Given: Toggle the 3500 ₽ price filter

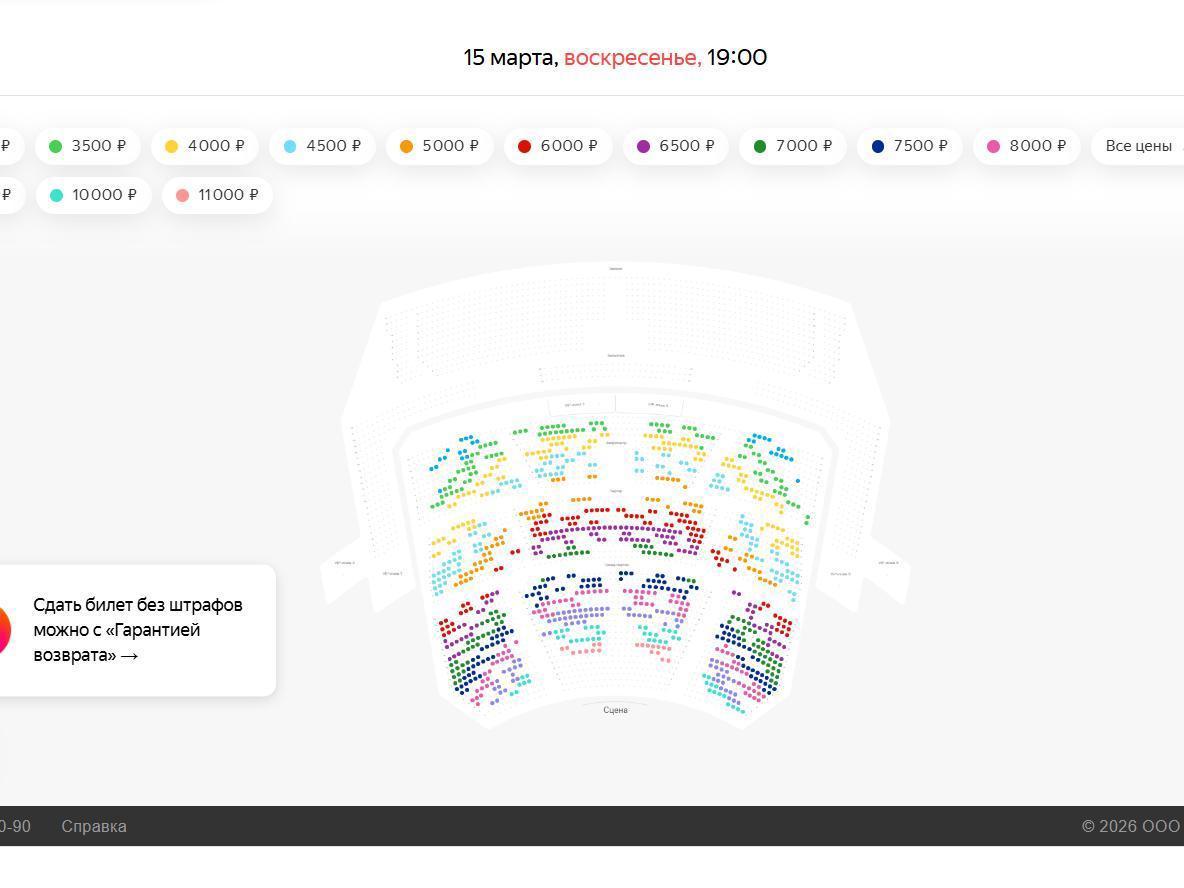Looking at the screenshot, I should (88, 146).
